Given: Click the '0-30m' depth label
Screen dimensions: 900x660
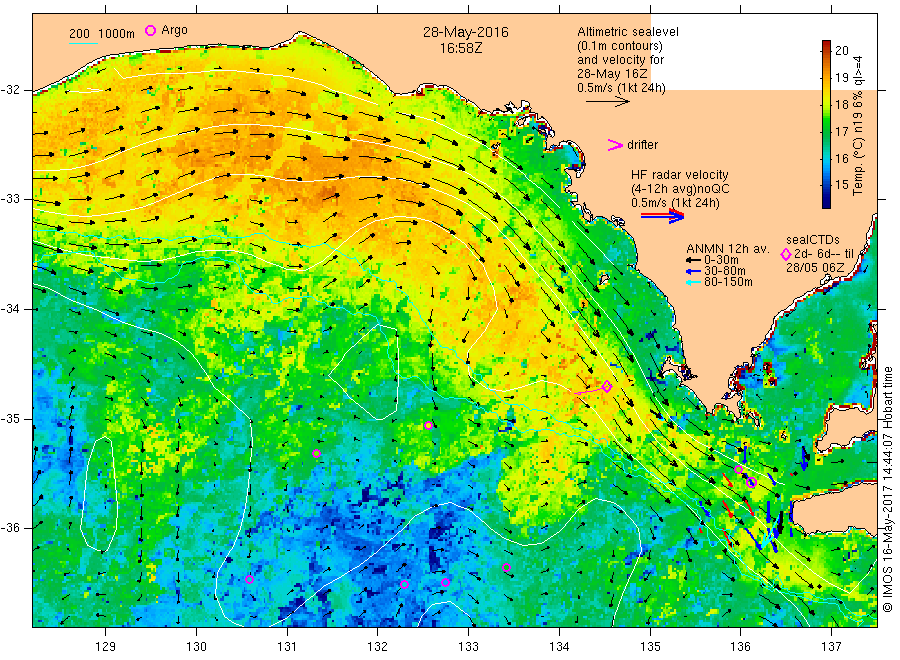Looking at the screenshot, I should [721, 261].
